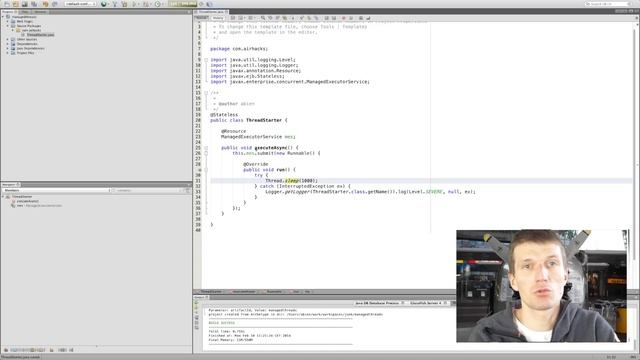
Task: Switch to the Projects tab
Action: 8,12
